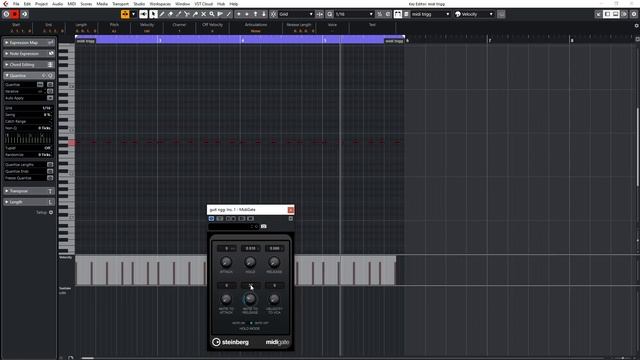Open the info line setup gear
This screenshot has height=360, width=640.
pos(636,26)
